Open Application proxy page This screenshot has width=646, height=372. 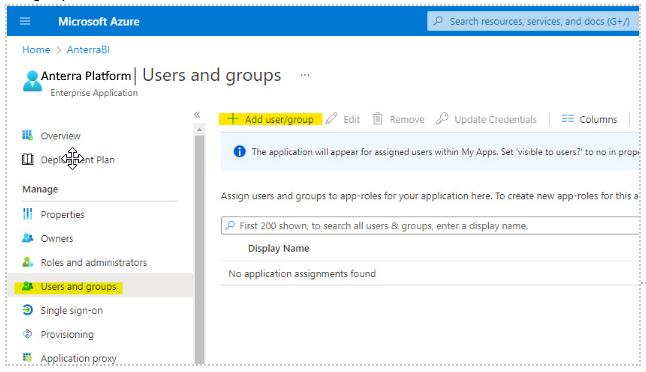click(69, 358)
